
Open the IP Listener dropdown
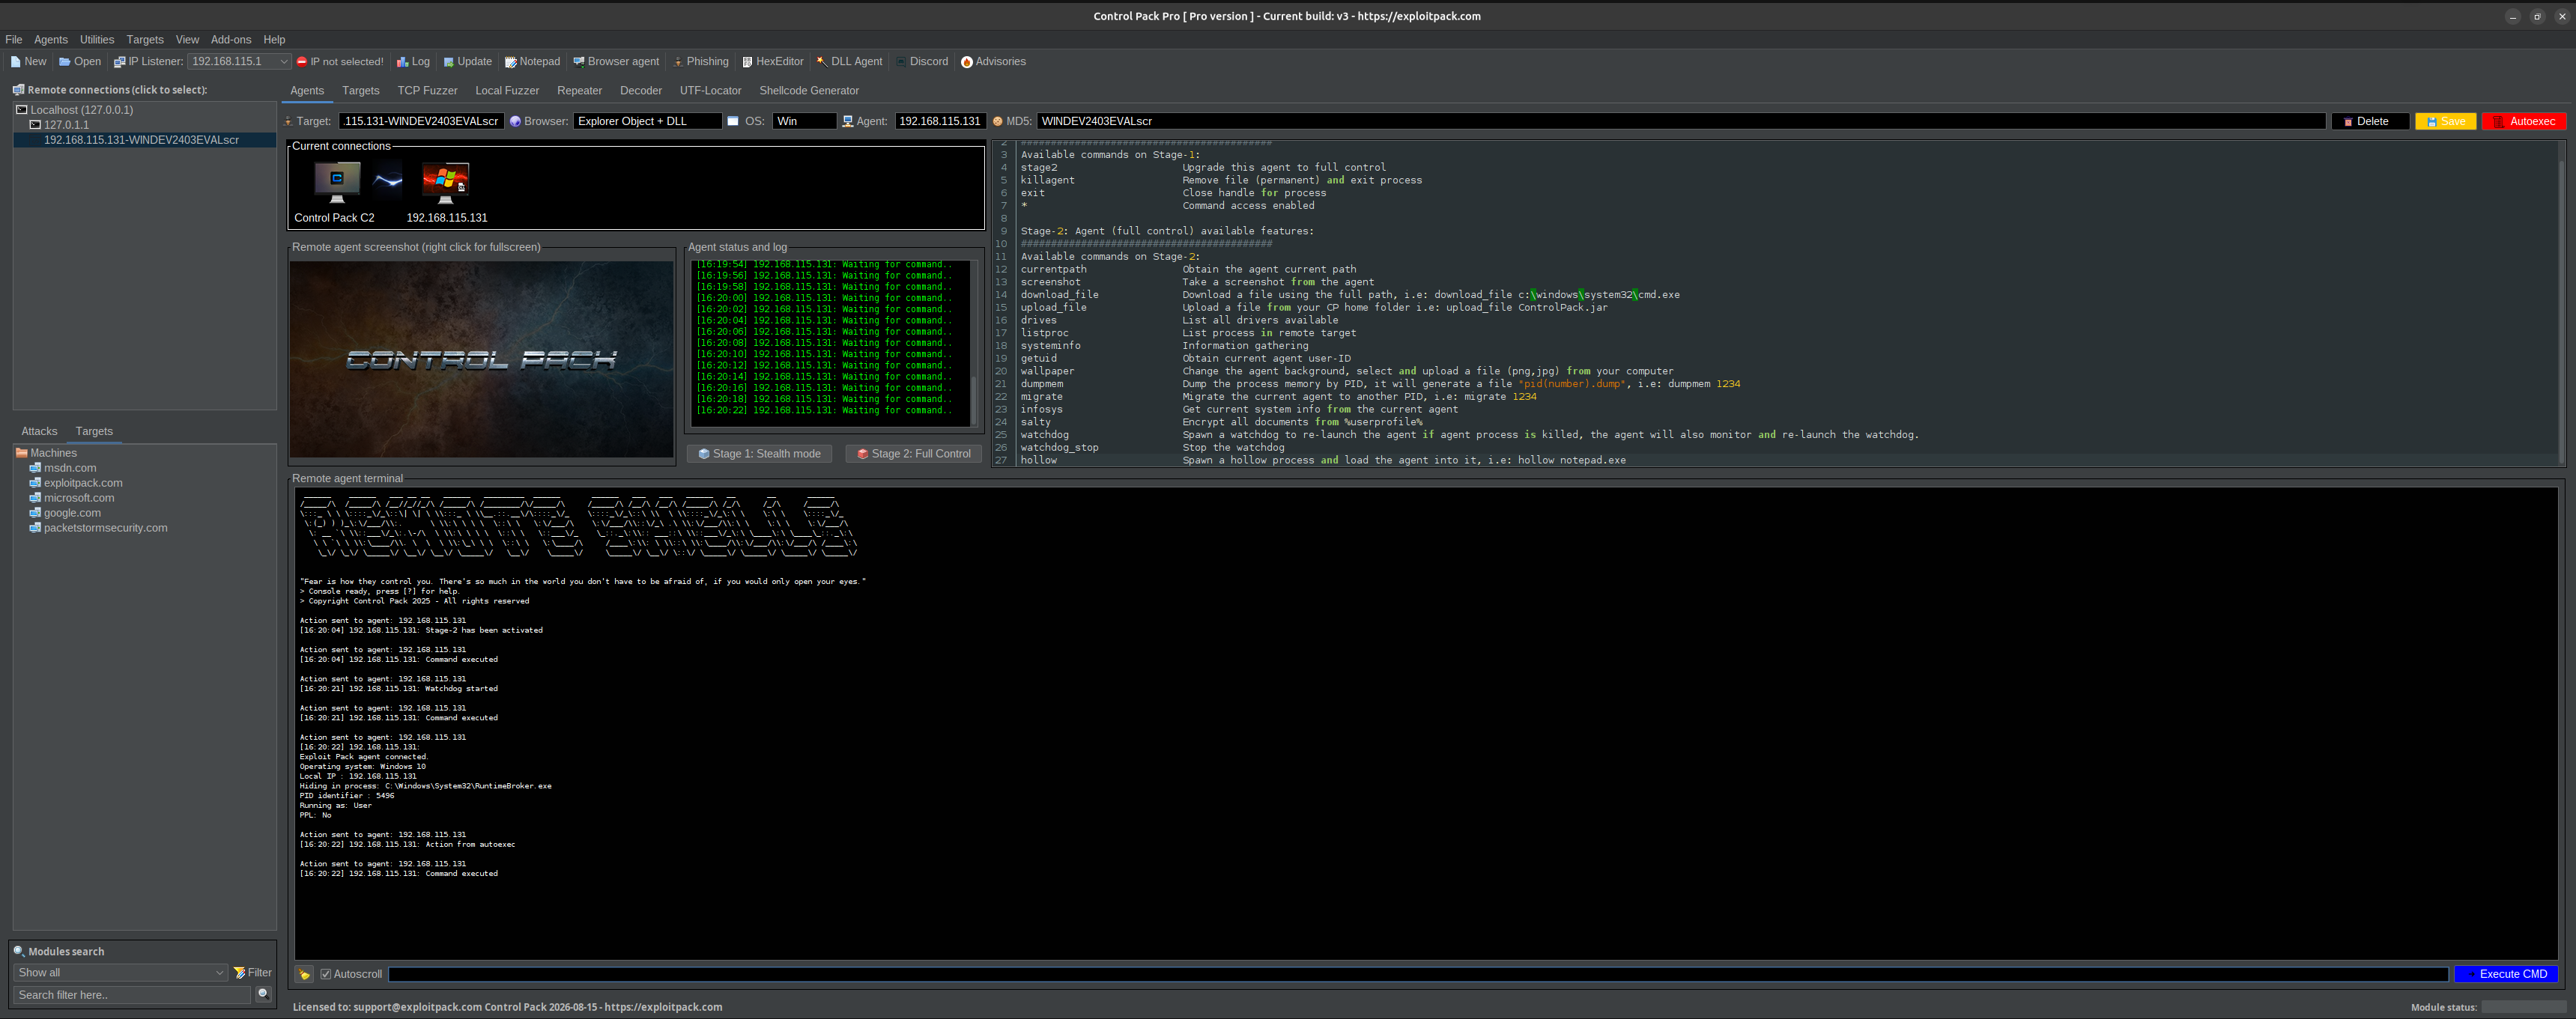coord(283,62)
